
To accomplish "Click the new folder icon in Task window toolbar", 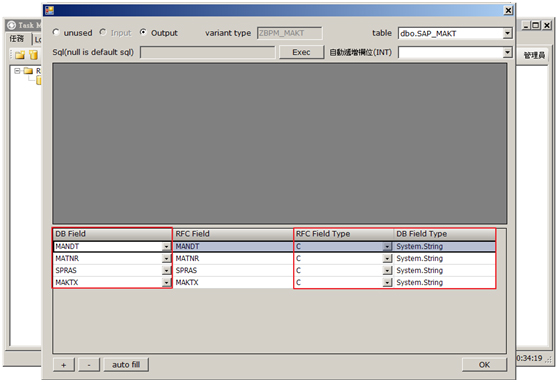I will [20, 55].
